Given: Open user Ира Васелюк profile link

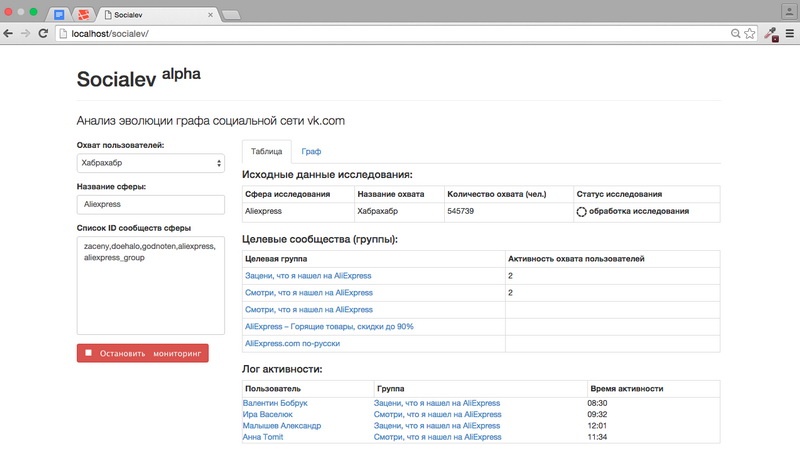Looking at the screenshot, I should pyautogui.click(x=267, y=414).
